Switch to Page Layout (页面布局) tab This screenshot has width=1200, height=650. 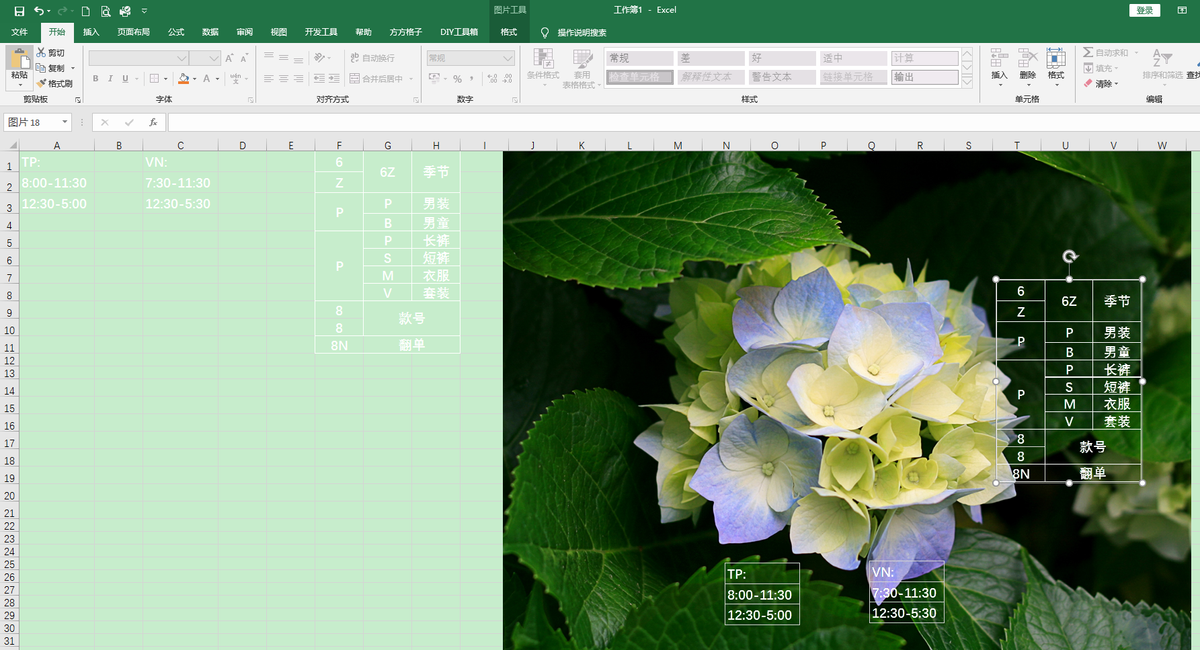134,32
